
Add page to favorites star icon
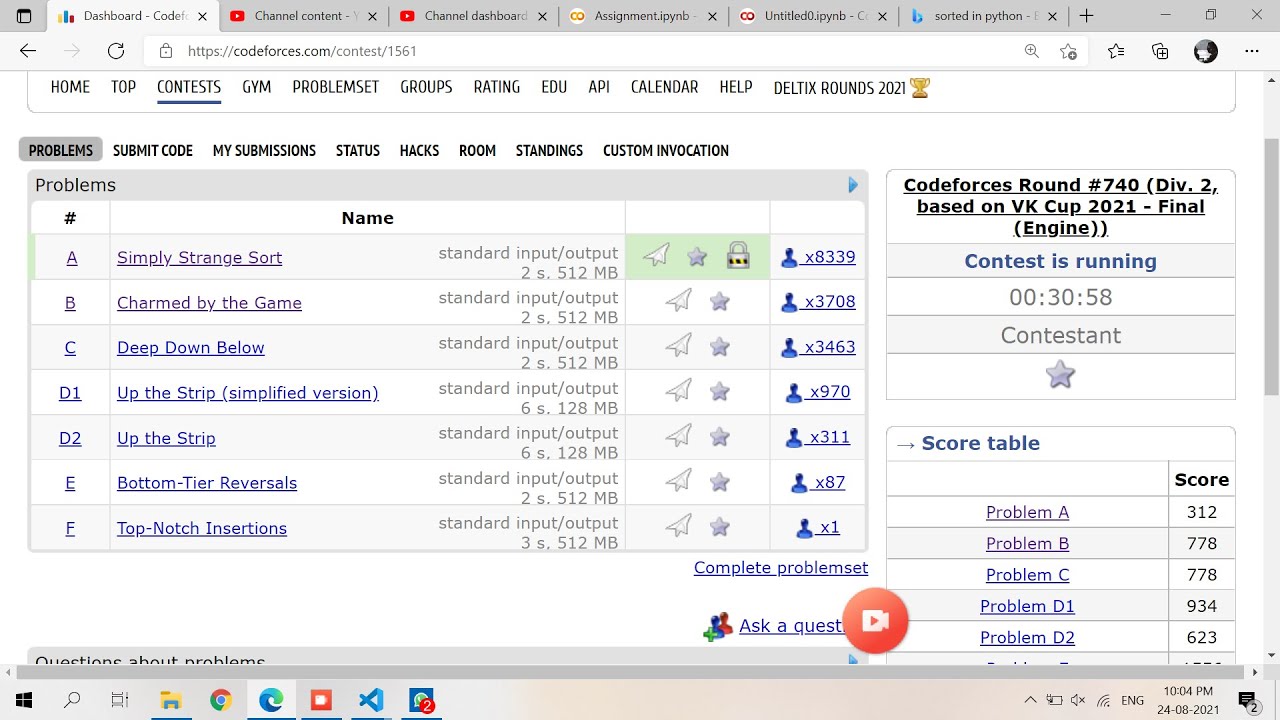1068,51
